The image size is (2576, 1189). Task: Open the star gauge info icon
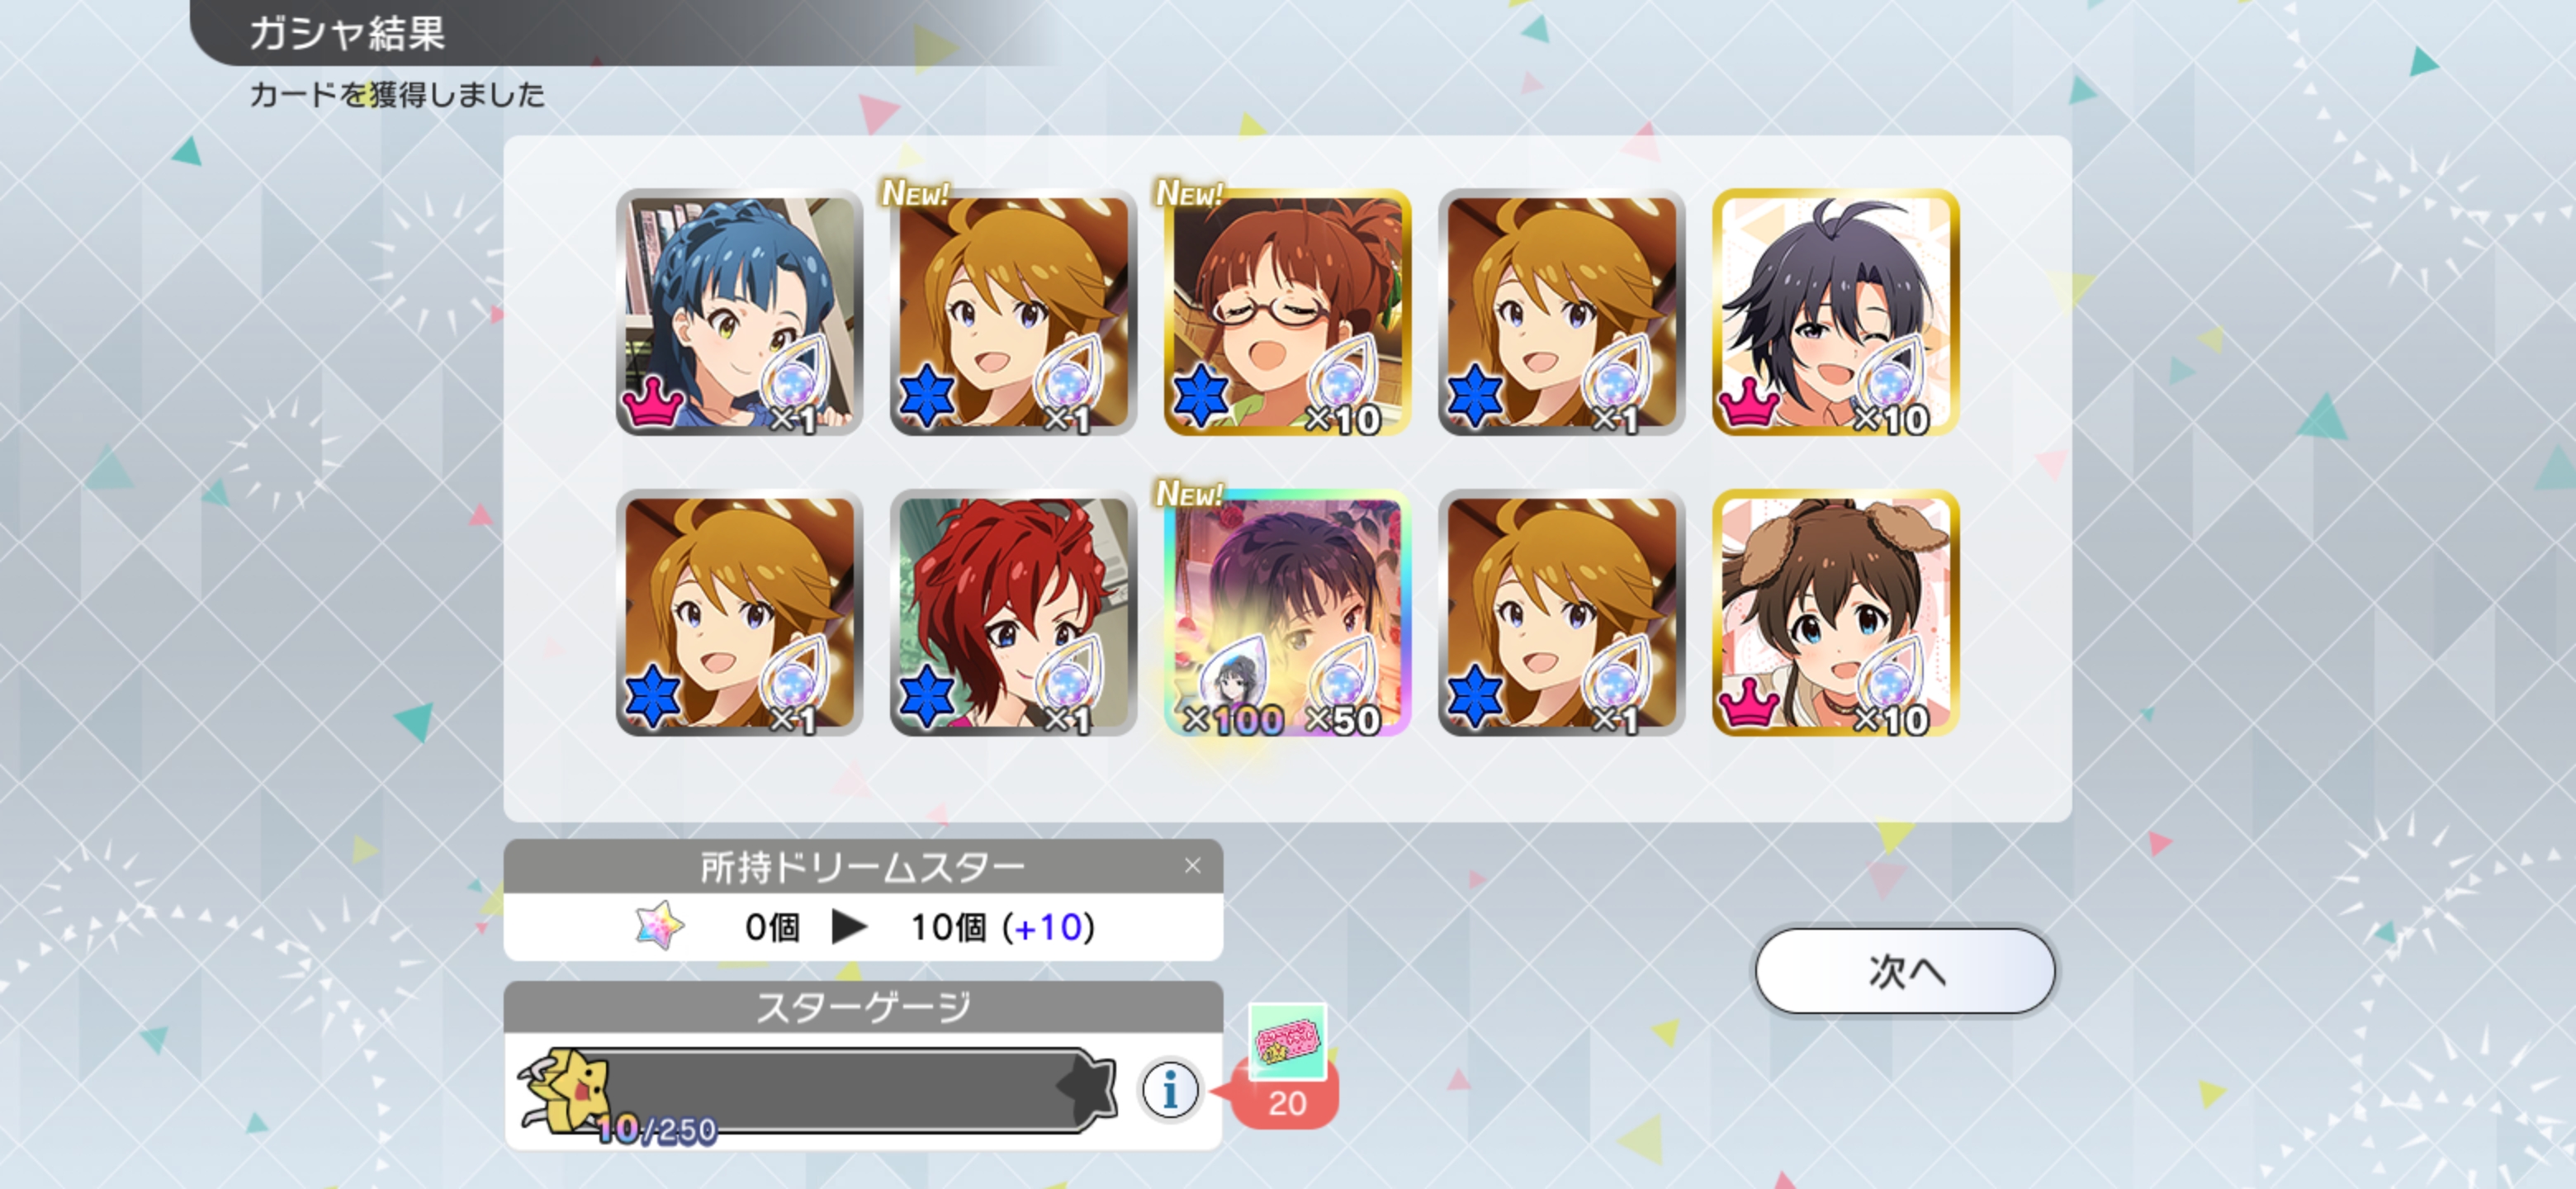[x=1169, y=1089]
